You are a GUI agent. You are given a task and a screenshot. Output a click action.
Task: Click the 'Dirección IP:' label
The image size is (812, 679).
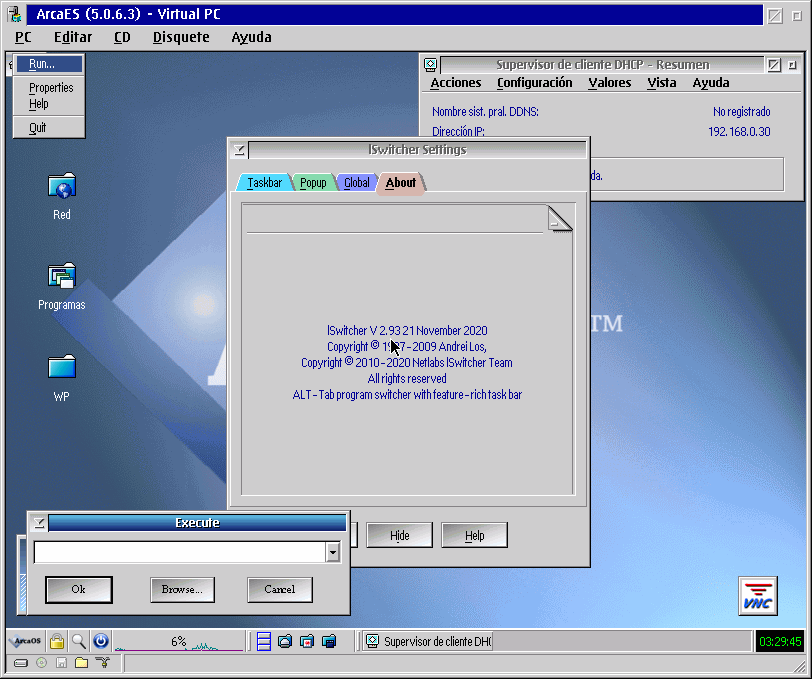[458, 132]
